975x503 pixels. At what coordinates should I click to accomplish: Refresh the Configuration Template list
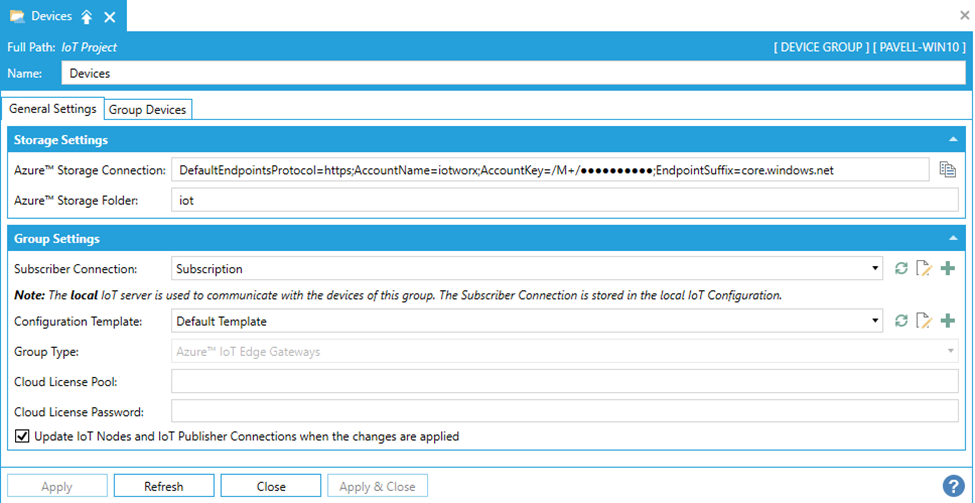[x=901, y=321]
